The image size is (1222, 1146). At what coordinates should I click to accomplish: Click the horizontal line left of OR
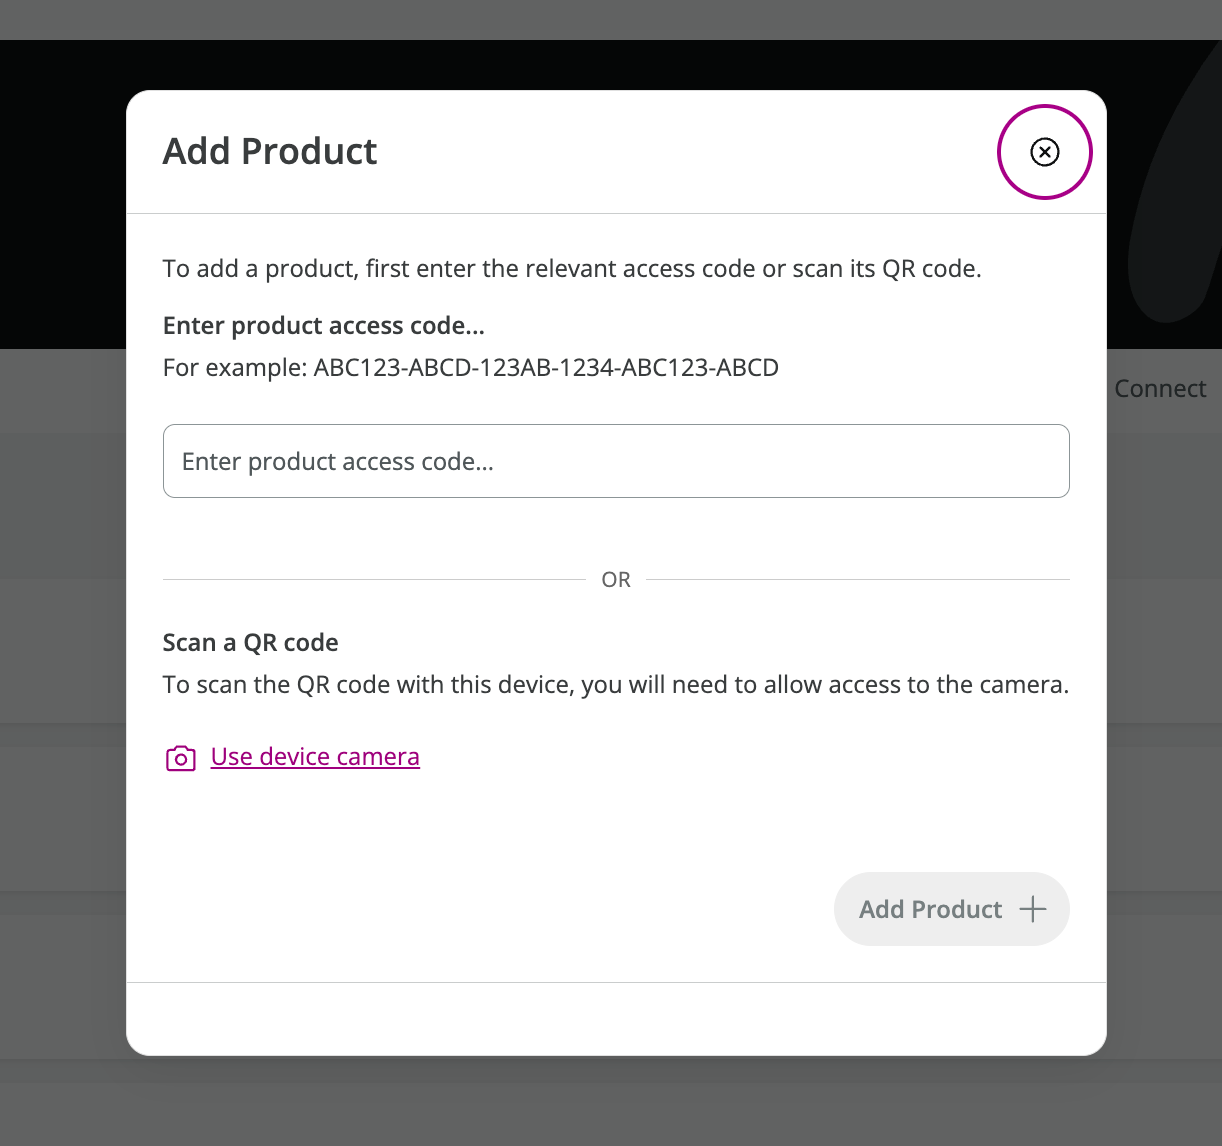(374, 579)
